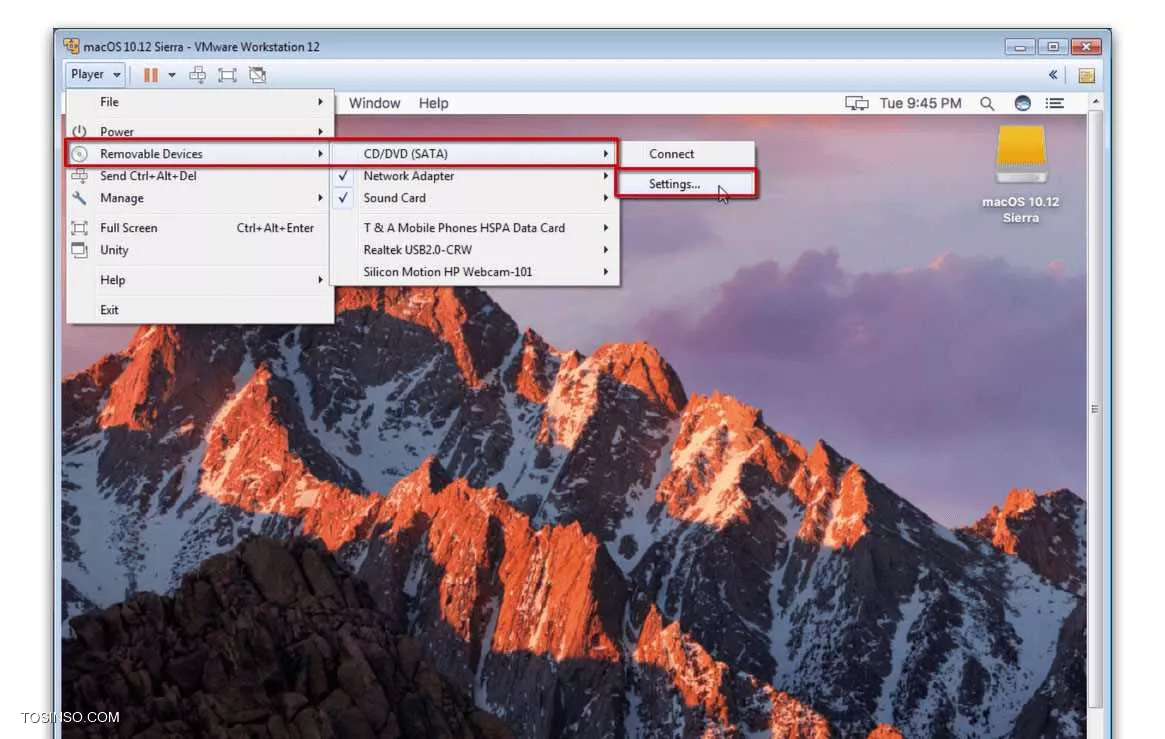Open Siri from the menu bar
Screen dimensions: 1165x739
click(1022, 103)
